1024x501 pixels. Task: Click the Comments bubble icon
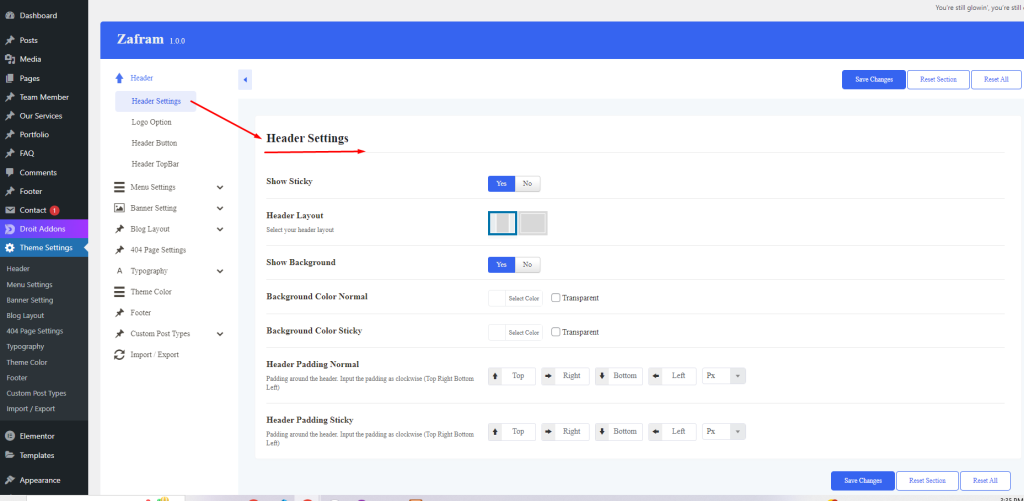pyautogui.click(x=9, y=172)
